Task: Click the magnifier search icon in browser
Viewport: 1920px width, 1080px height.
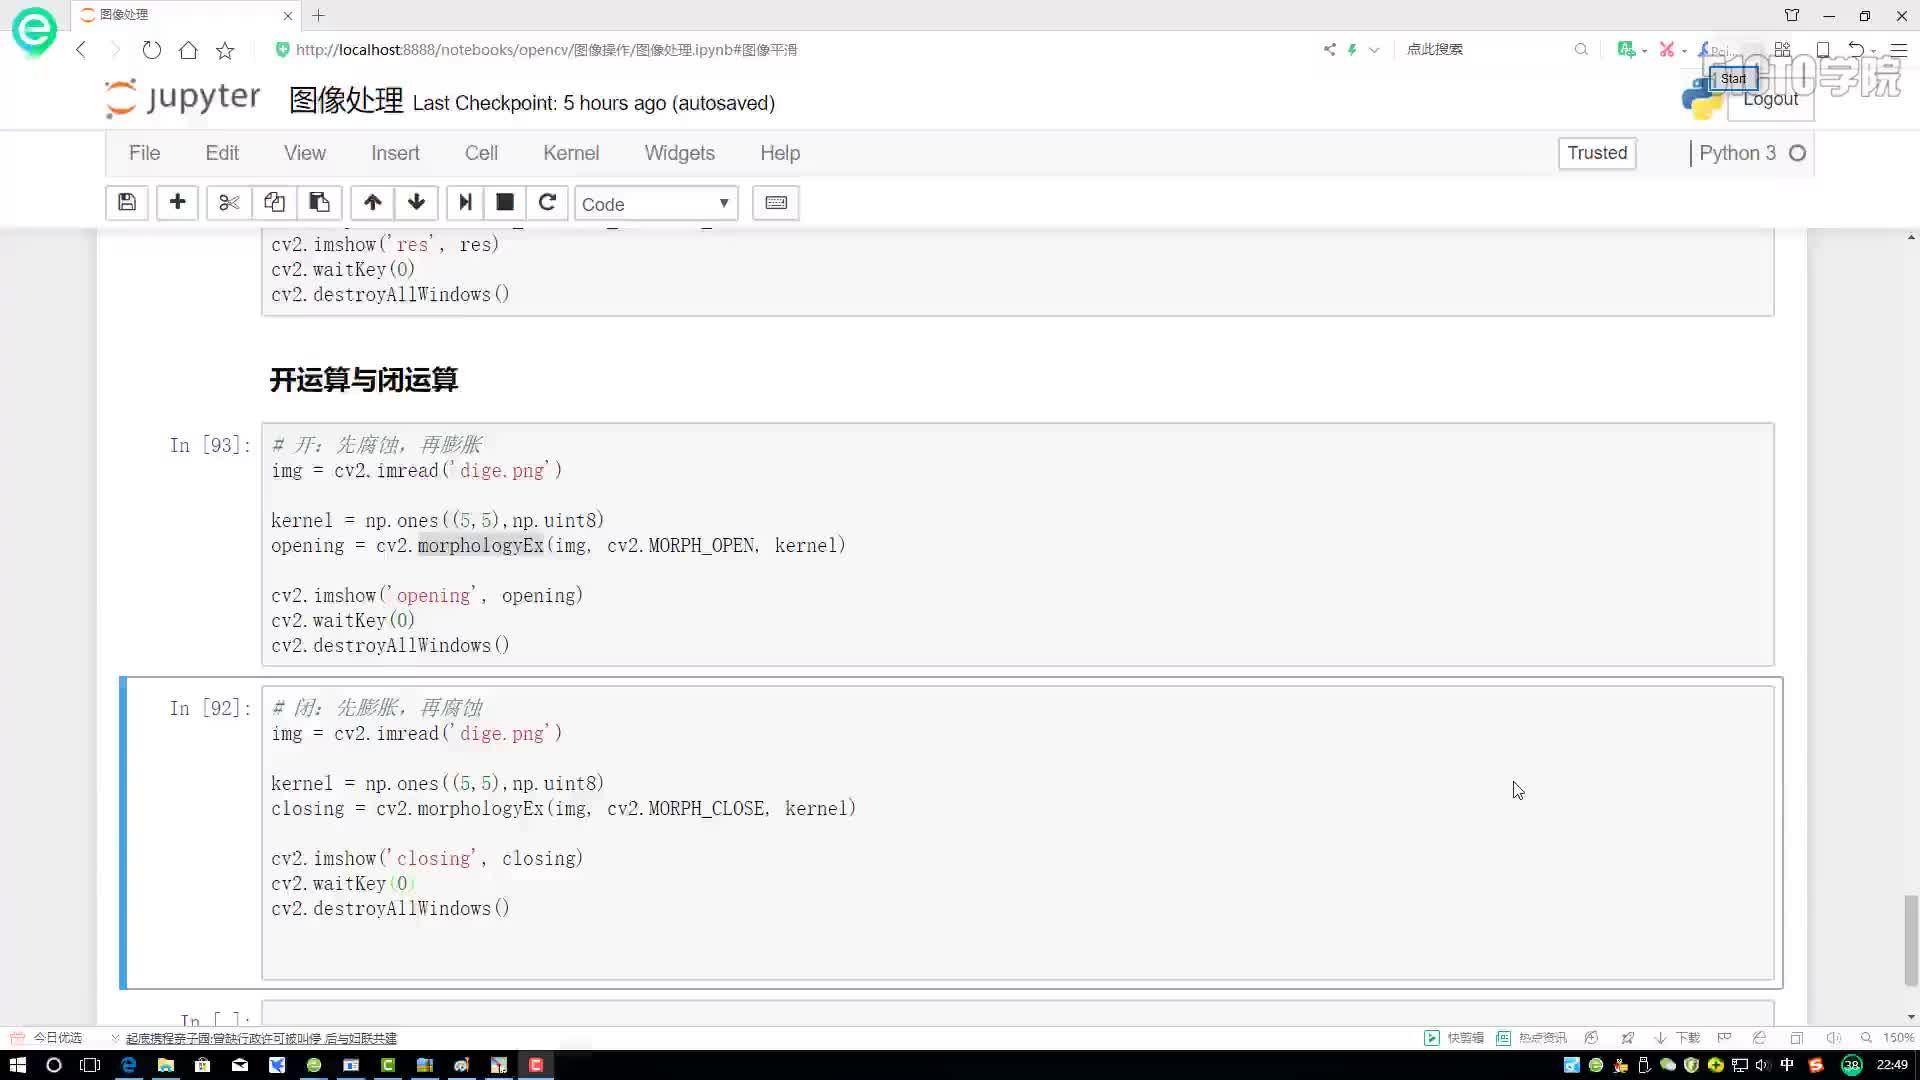Action: point(1581,49)
